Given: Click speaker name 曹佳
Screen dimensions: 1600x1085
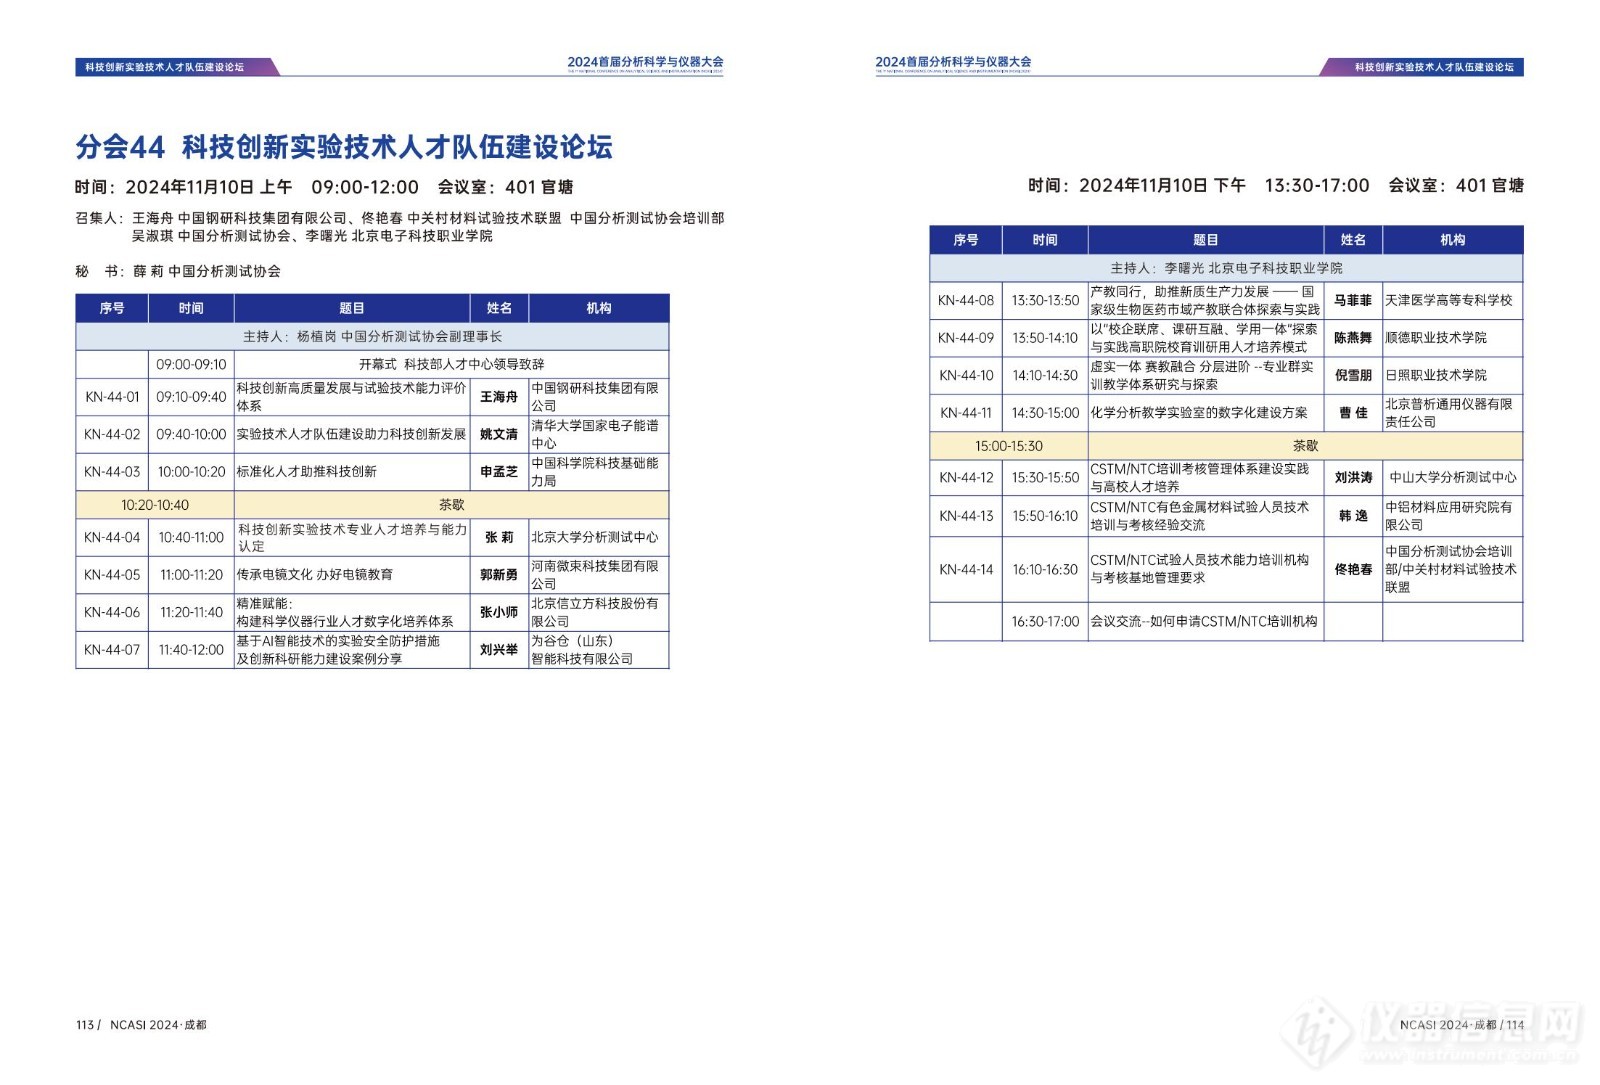Looking at the screenshot, I should click(x=1353, y=412).
